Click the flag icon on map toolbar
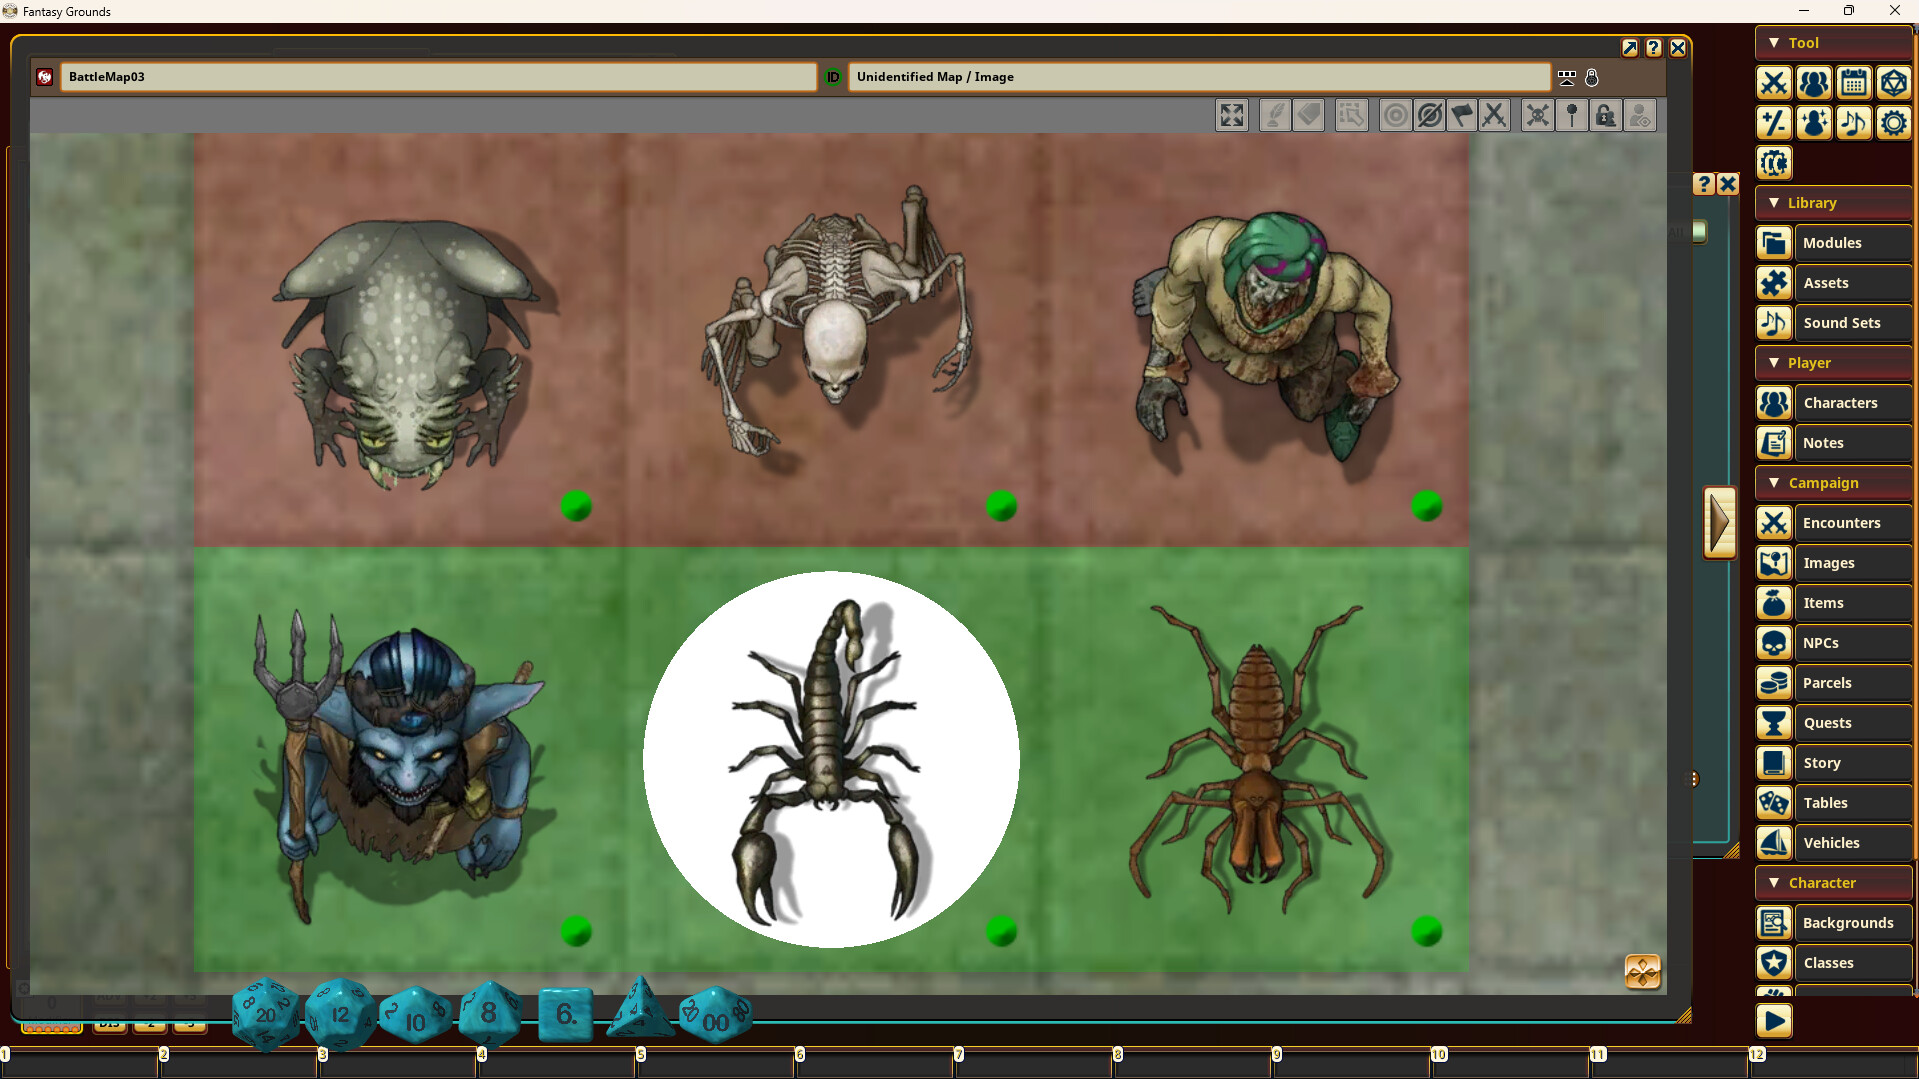Screen dimensions: 1919x1079 click(1462, 116)
